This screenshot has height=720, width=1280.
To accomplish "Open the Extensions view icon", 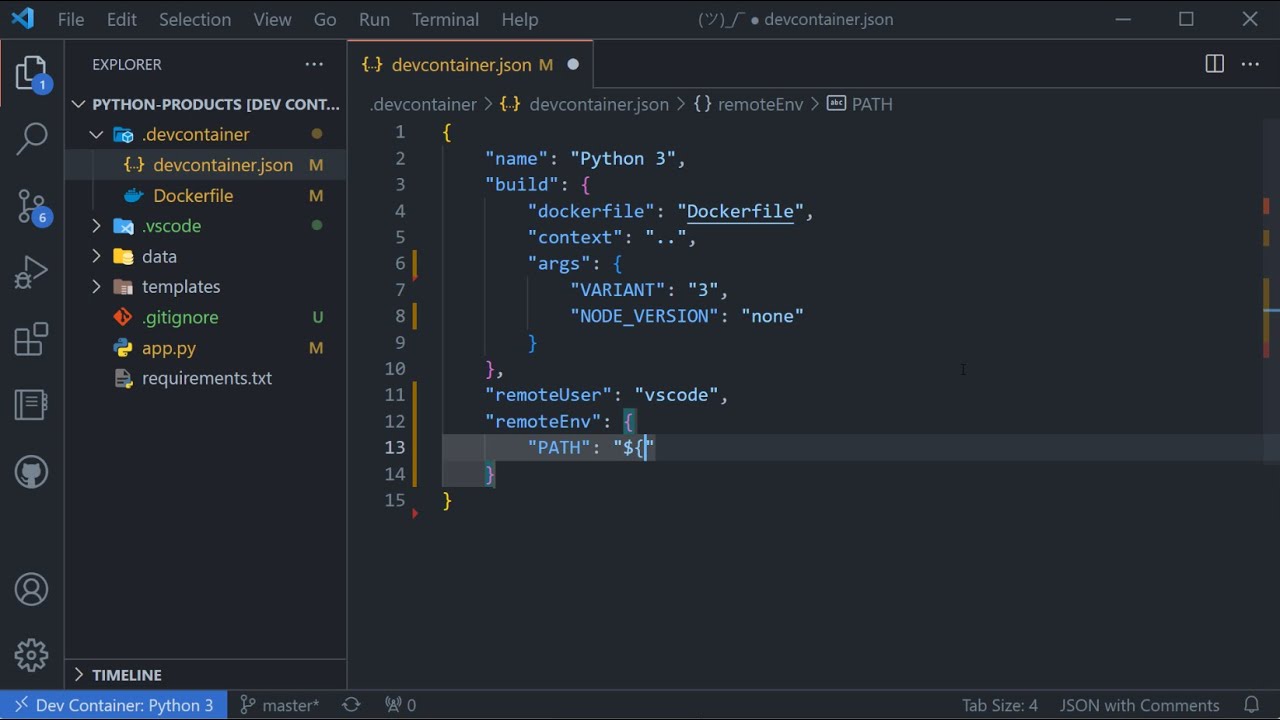I will click(31, 339).
